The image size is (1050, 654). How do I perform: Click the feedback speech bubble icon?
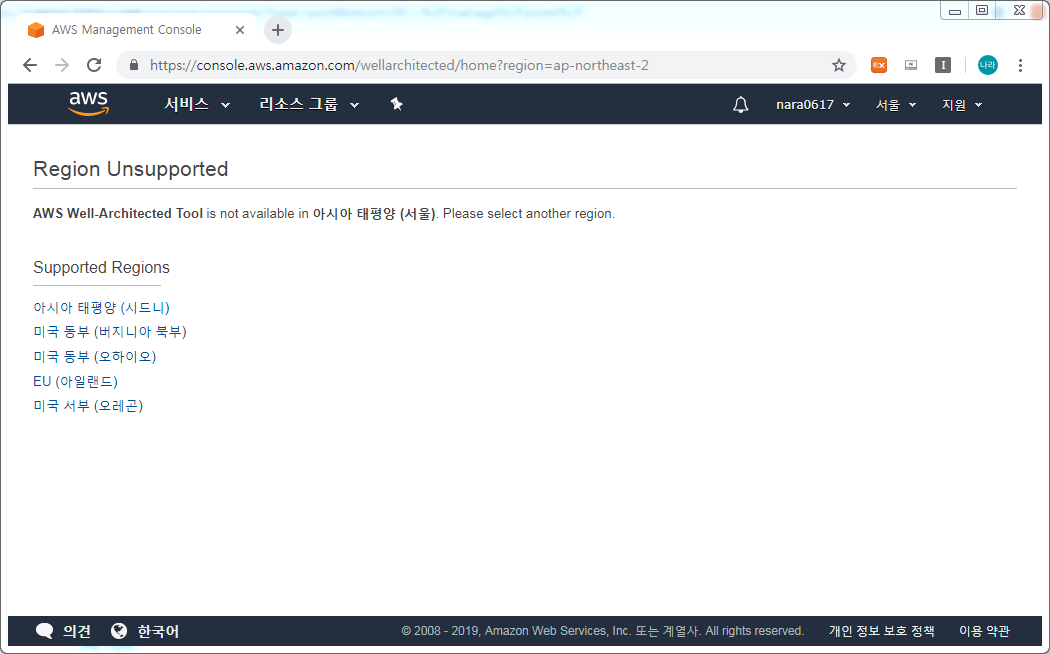coord(44,631)
